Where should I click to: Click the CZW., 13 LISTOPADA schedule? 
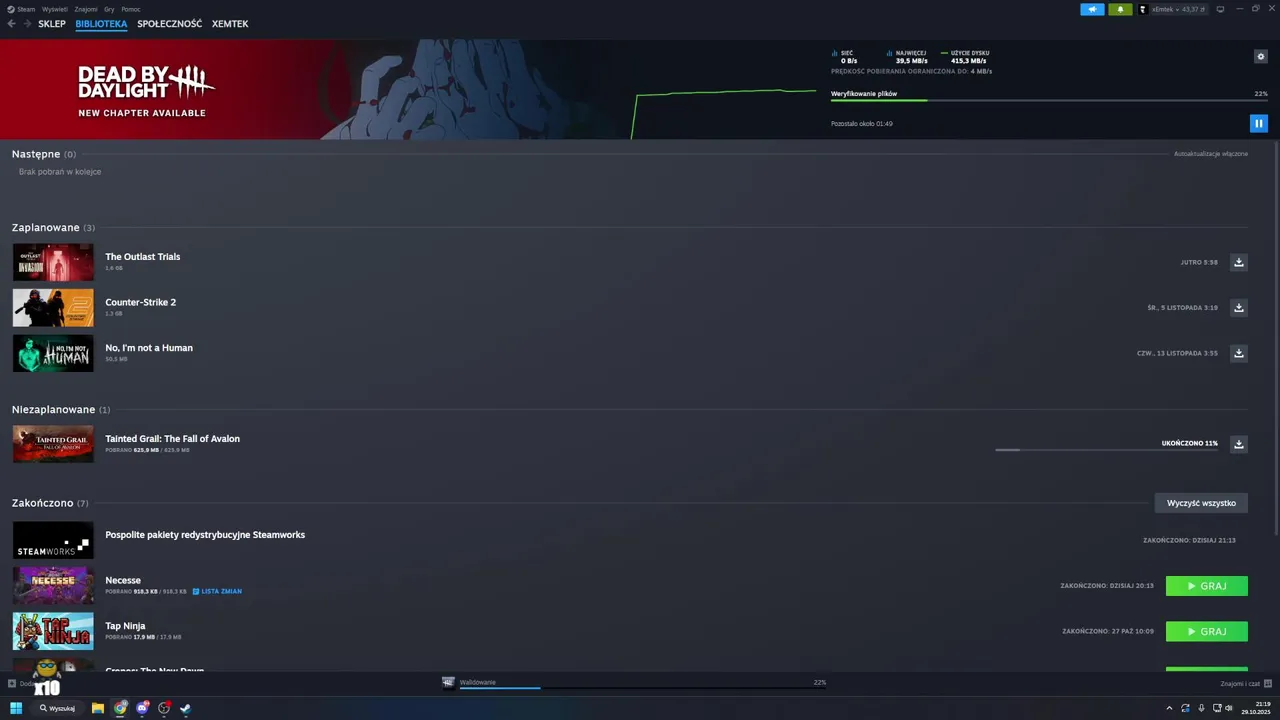point(1177,353)
